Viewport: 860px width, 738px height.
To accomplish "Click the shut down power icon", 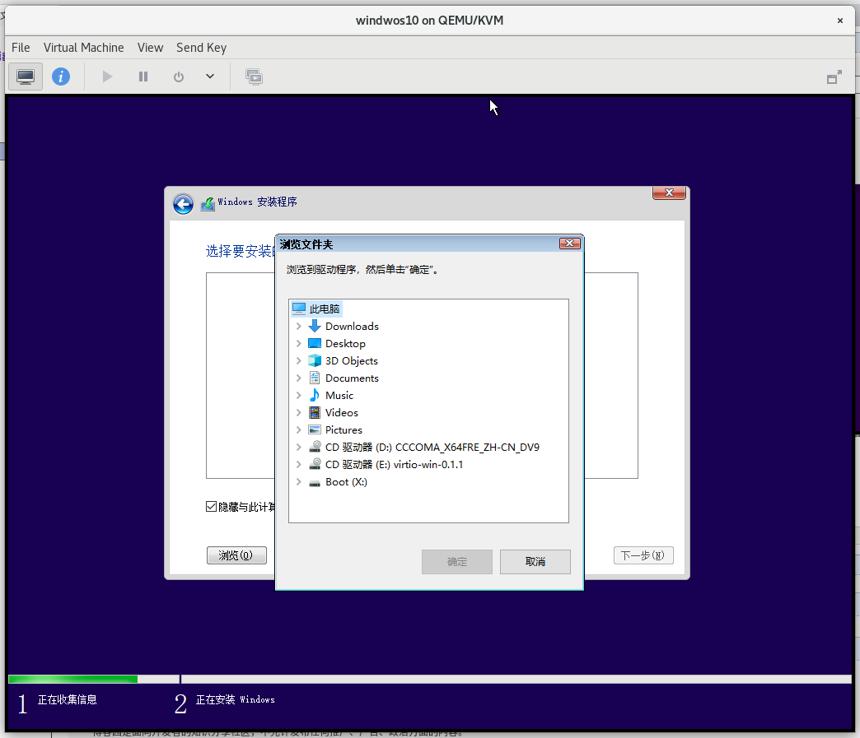I will pos(179,77).
